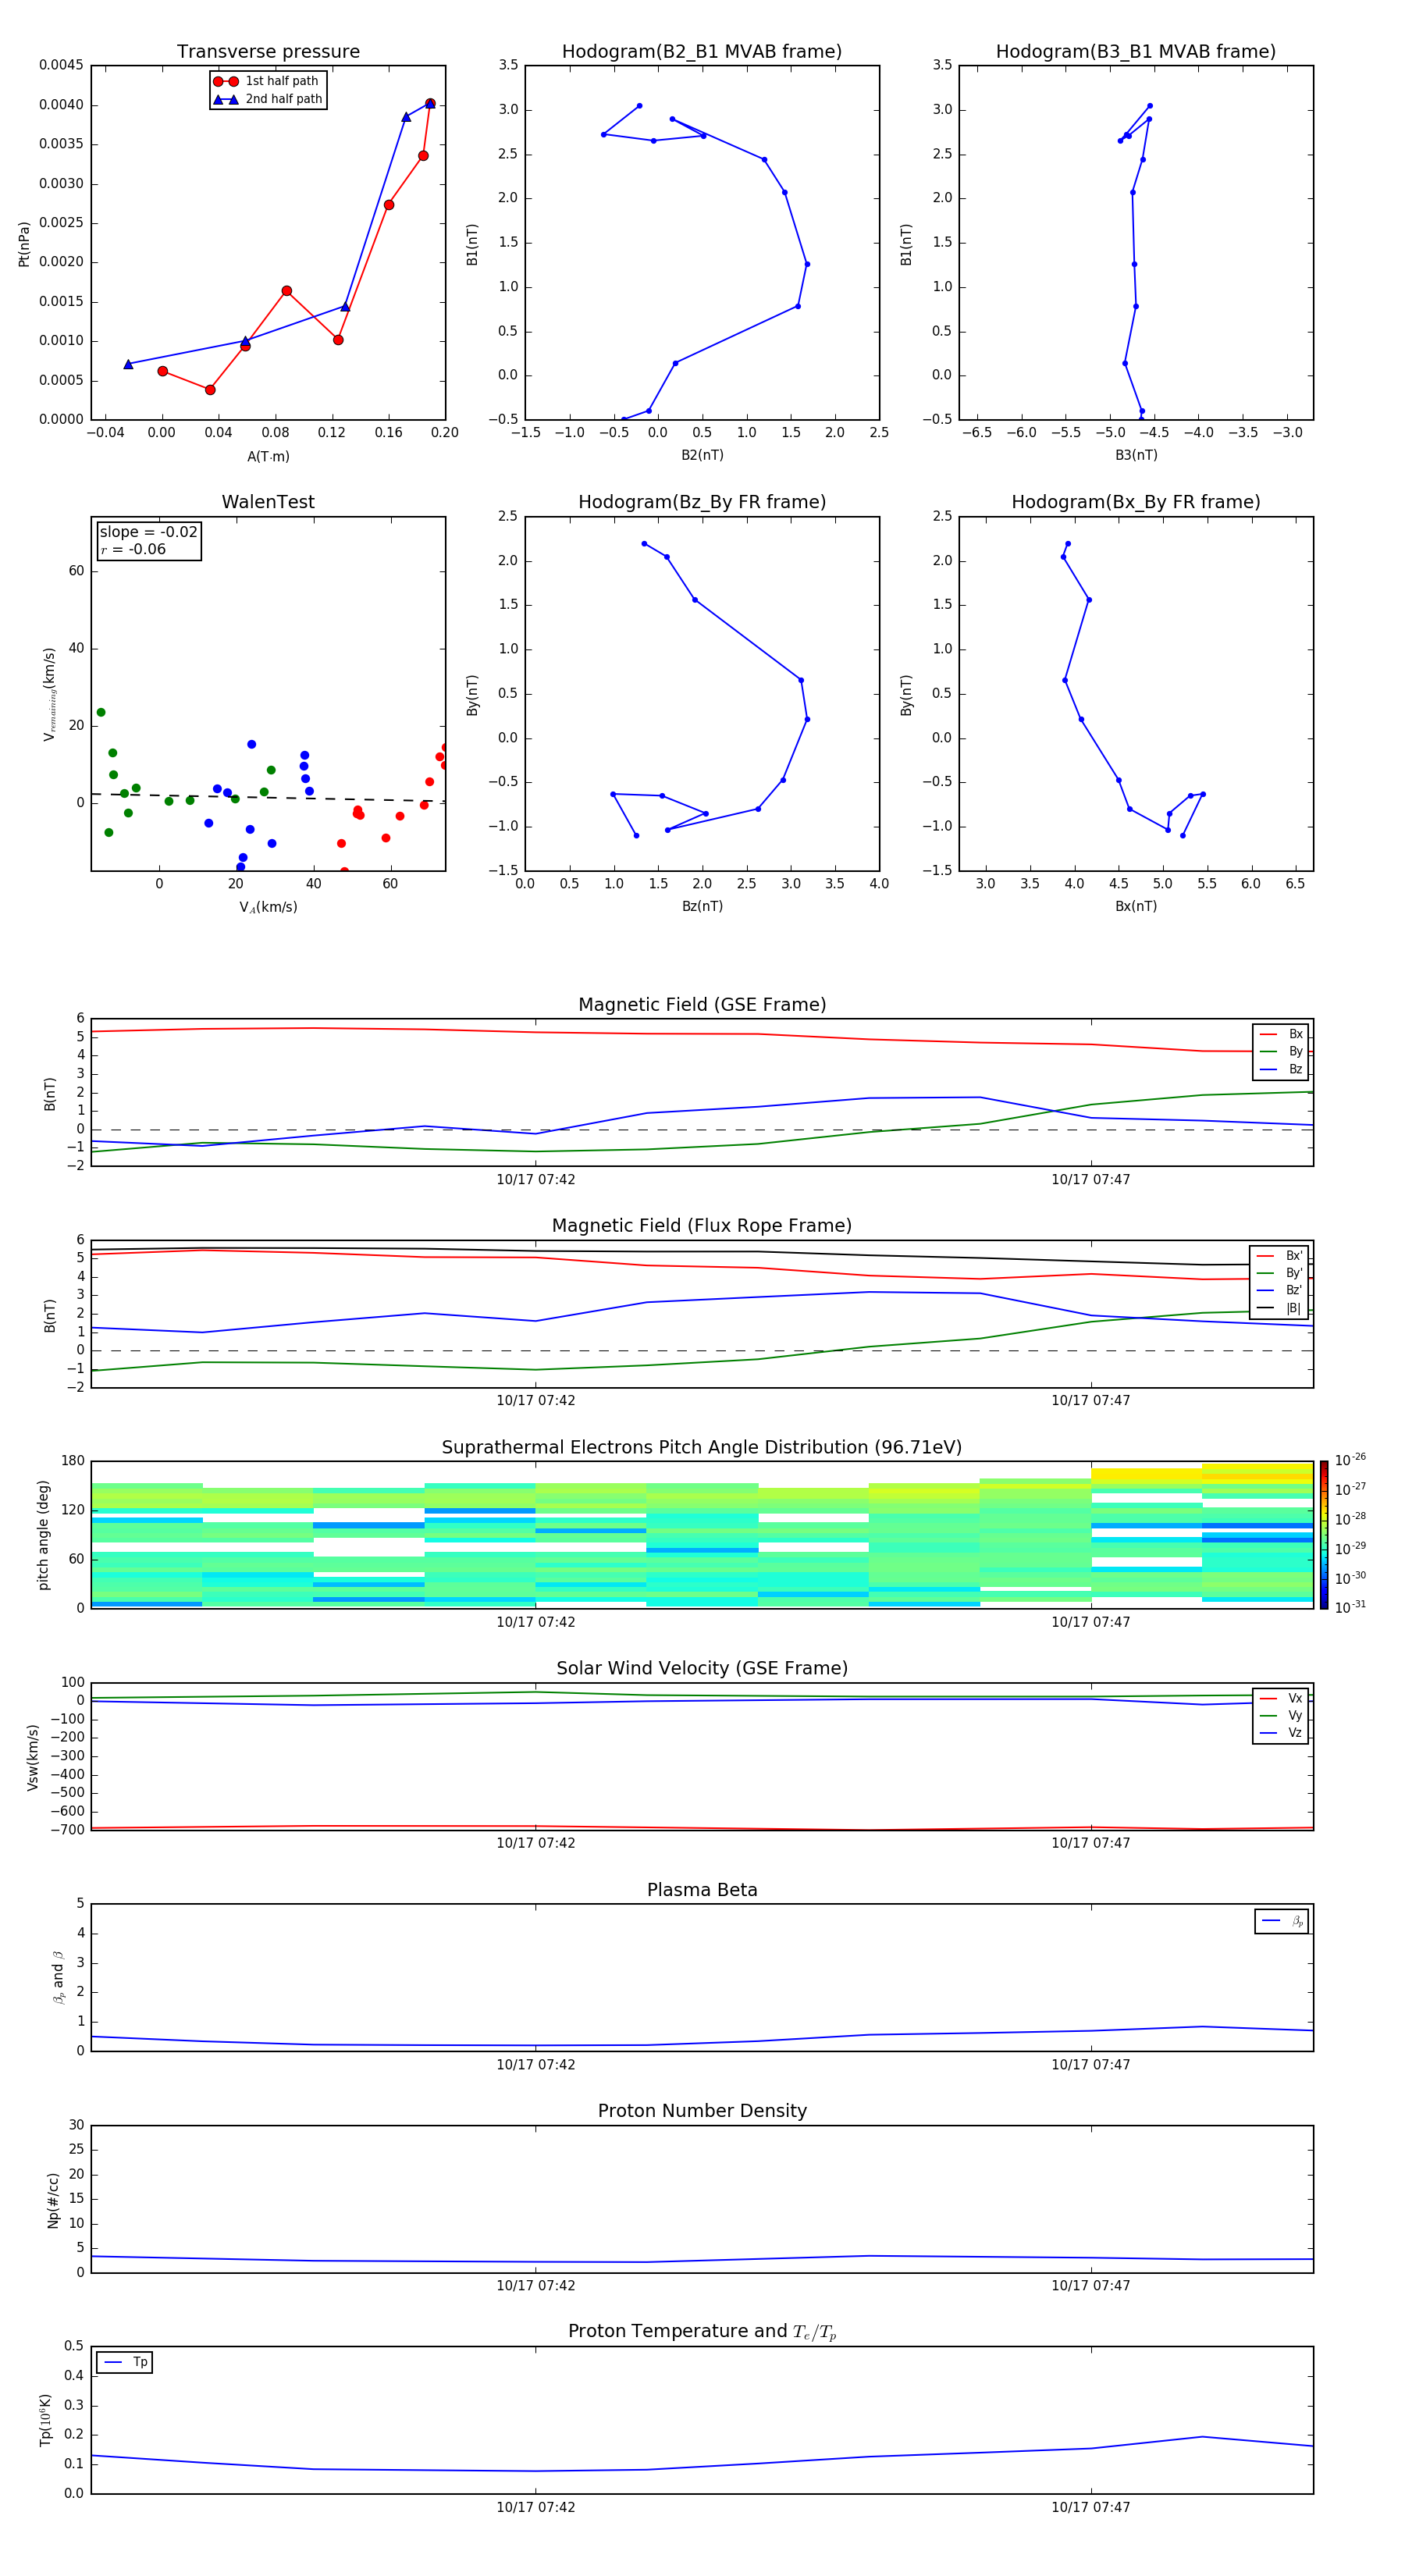Click the "Bx(nT)" x-axis label

[x=1136, y=906]
